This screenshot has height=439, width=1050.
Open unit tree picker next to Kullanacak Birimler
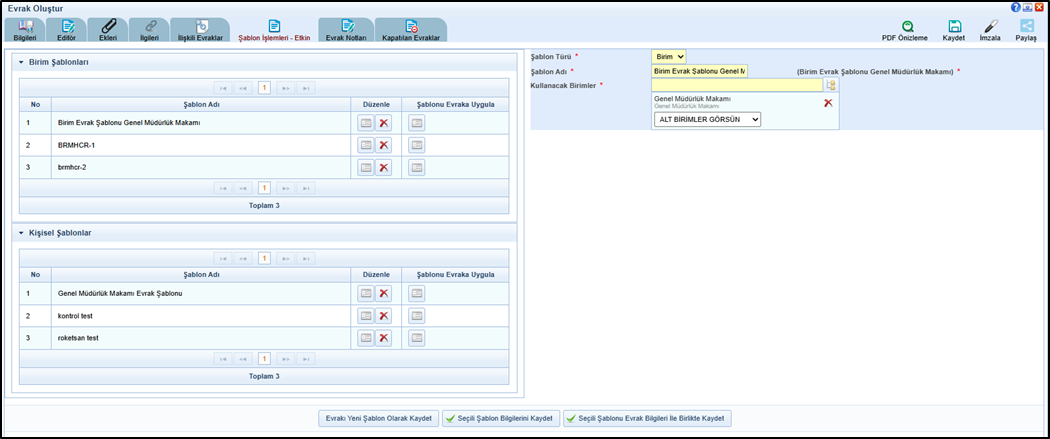831,85
